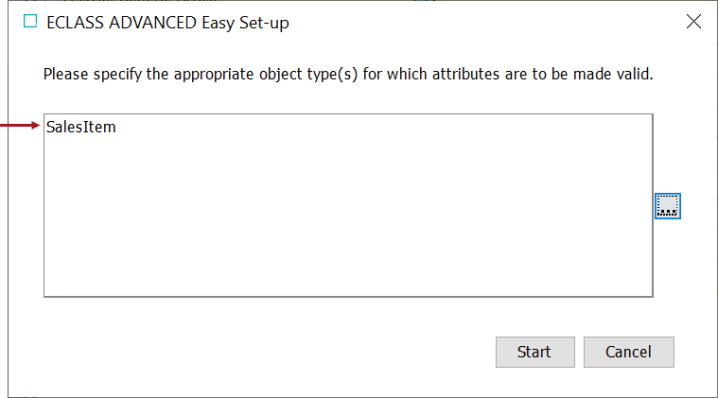Click inside the empty object type list area
This screenshot has height=398, width=718.
click(x=348, y=215)
